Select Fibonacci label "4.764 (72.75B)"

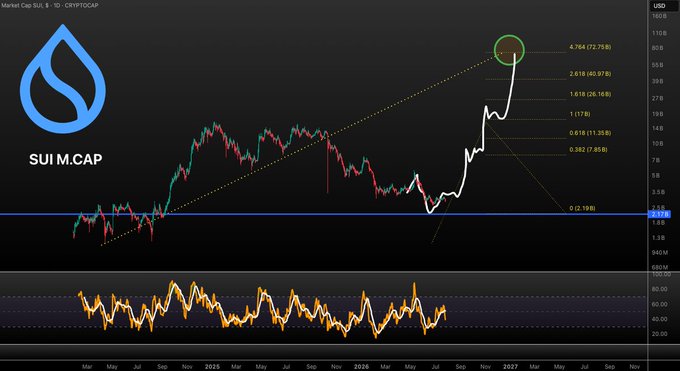pos(590,47)
